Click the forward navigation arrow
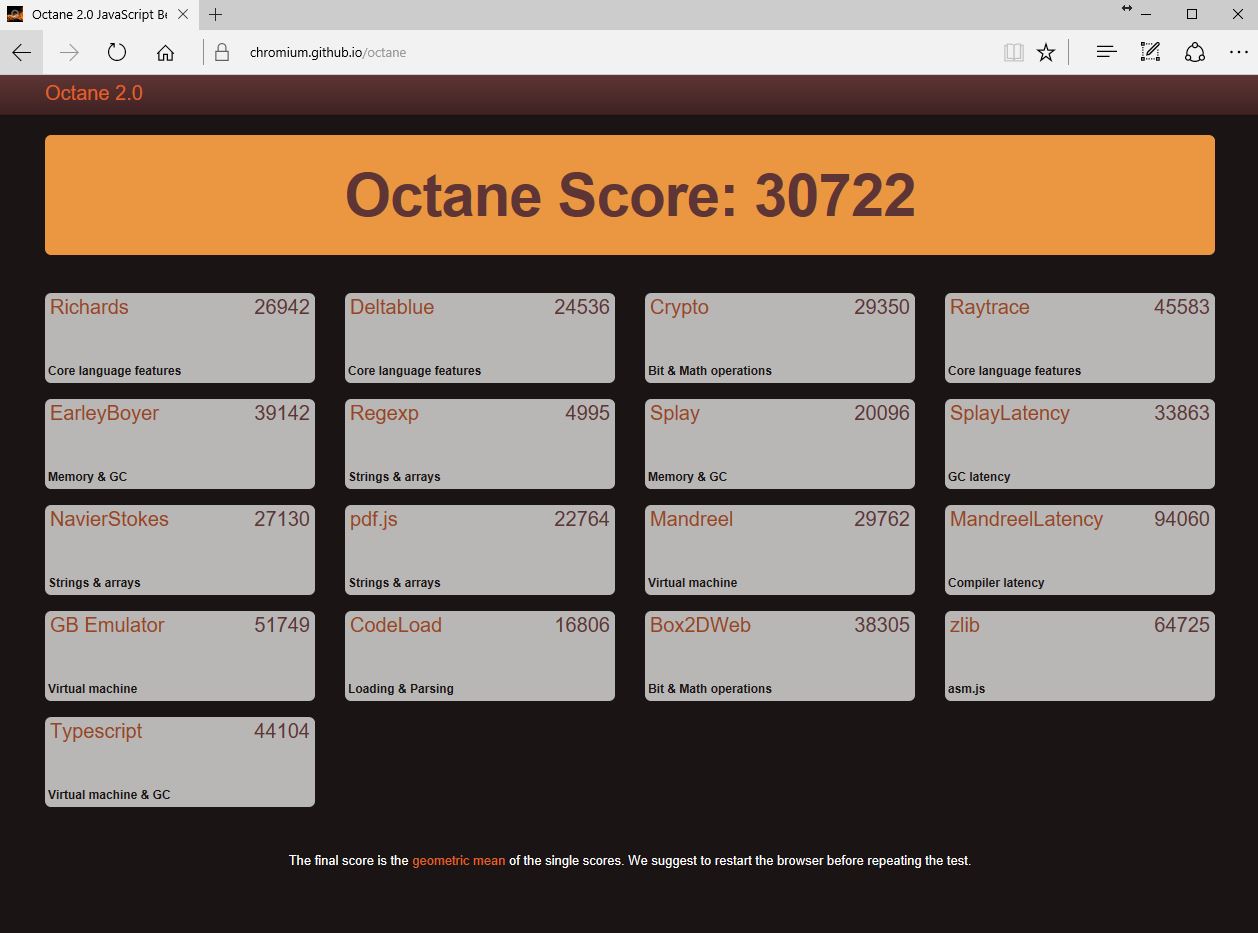The width and height of the screenshot is (1258, 933). tap(69, 52)
